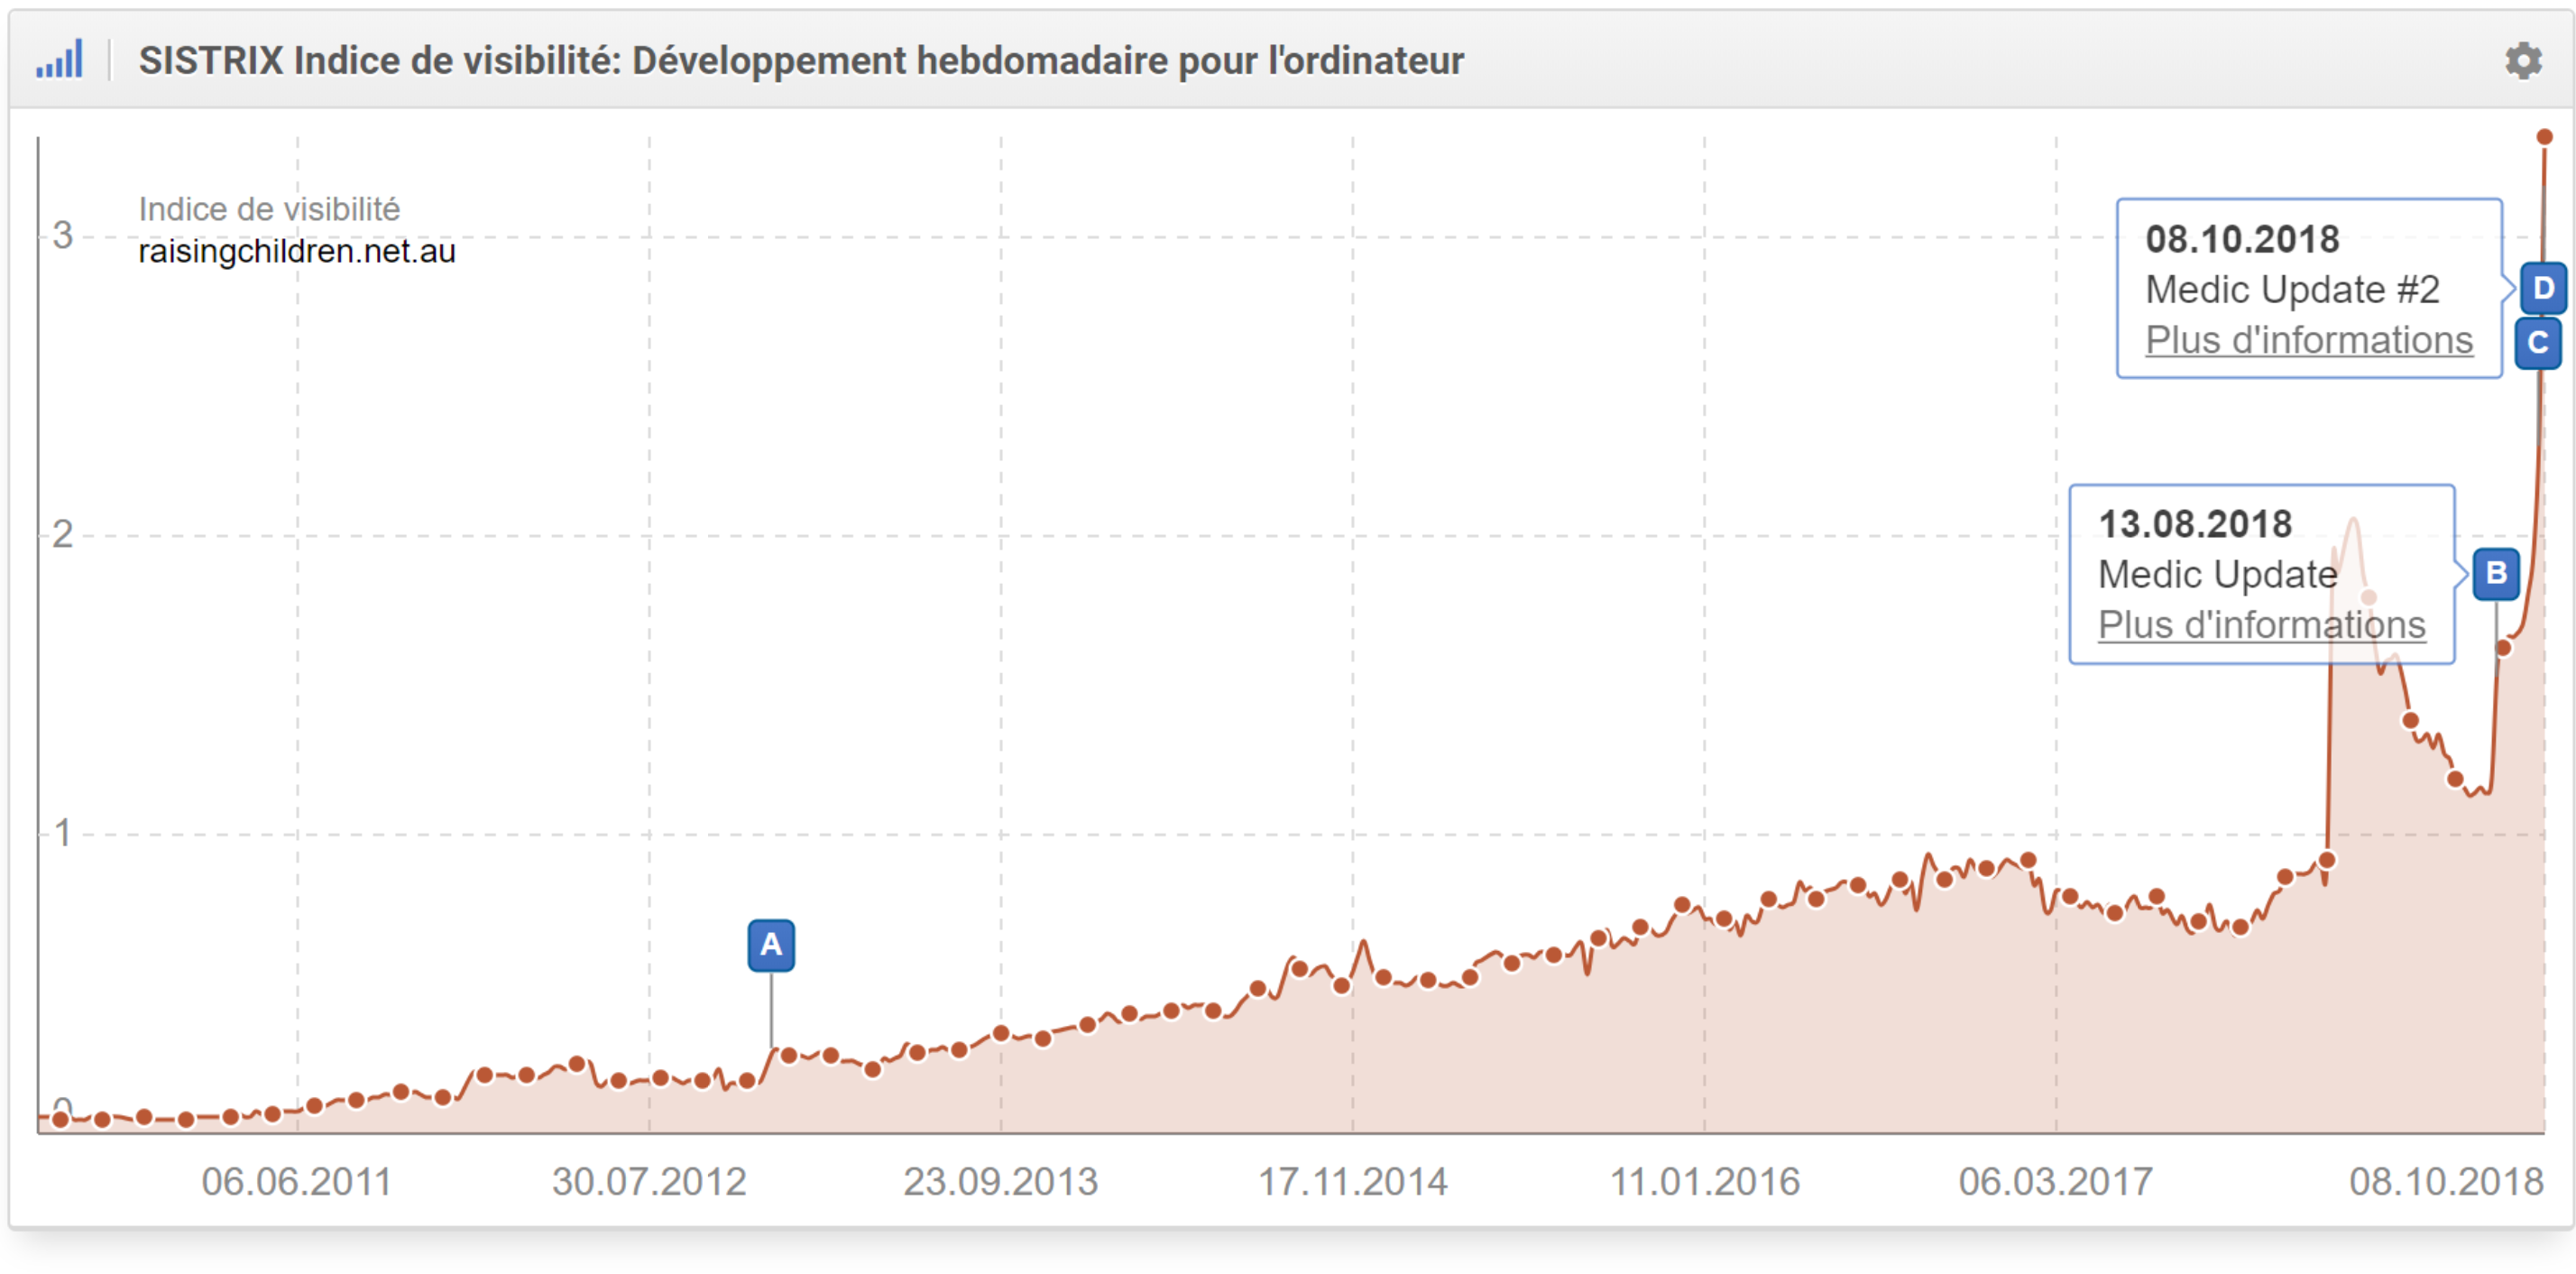Click the 'Medic Update #2' tooltip text

point(2292,290)
